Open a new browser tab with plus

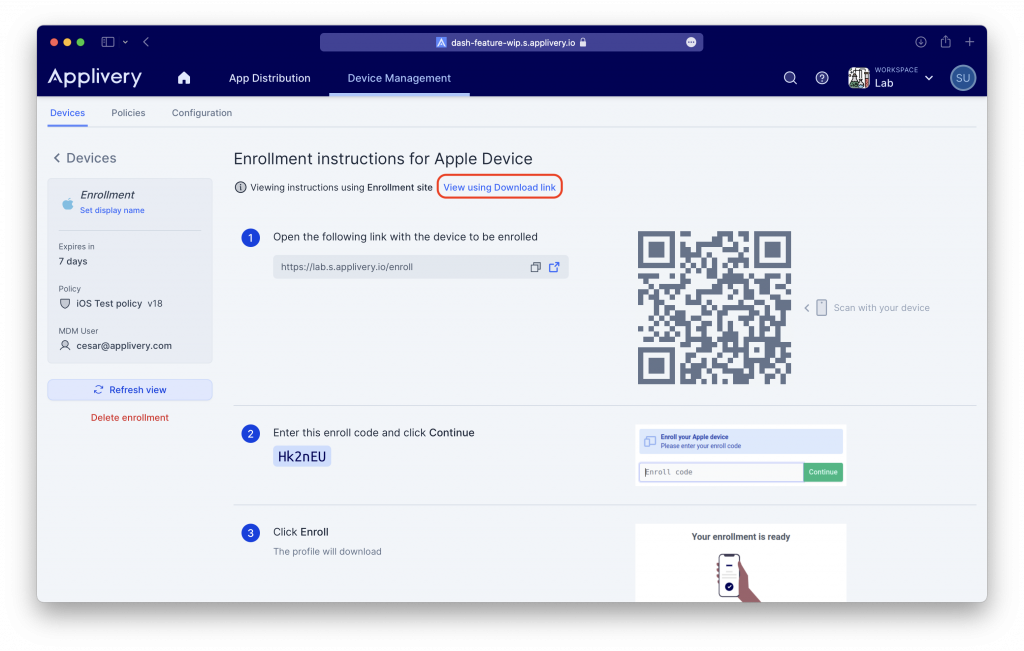coord(970,42)
